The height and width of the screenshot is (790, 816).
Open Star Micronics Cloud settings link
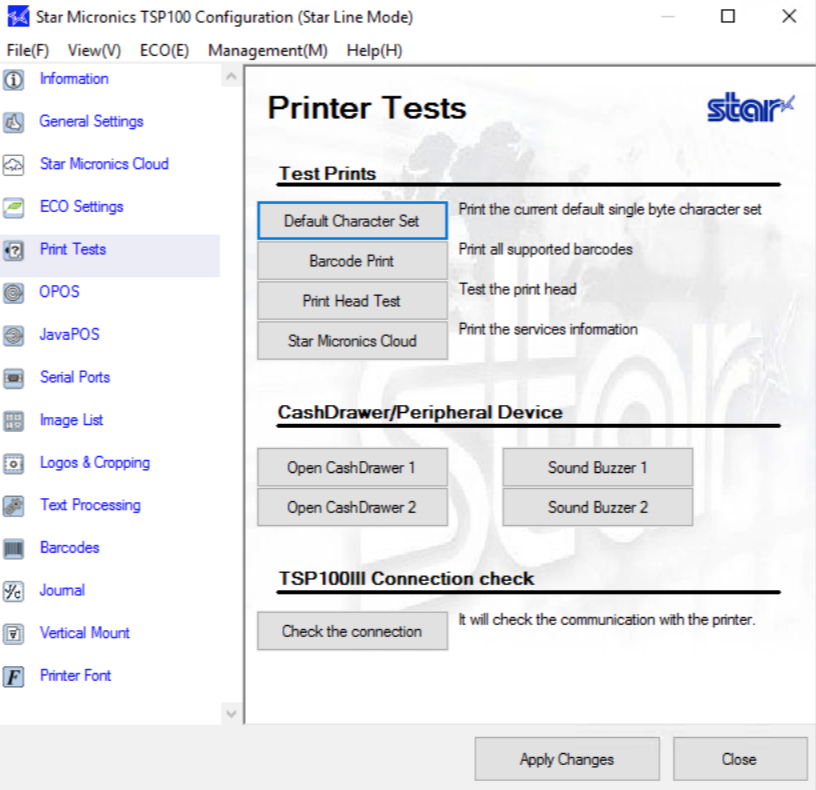click(x=104, y=164)
